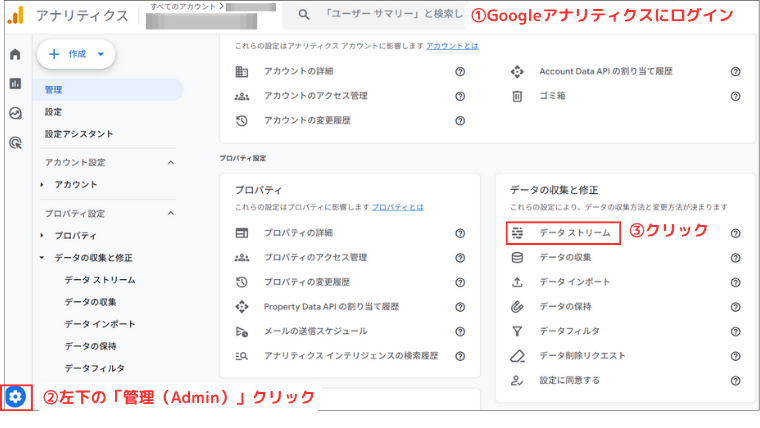
Task: Open the Advertising target icon
Action: (16, 143)
